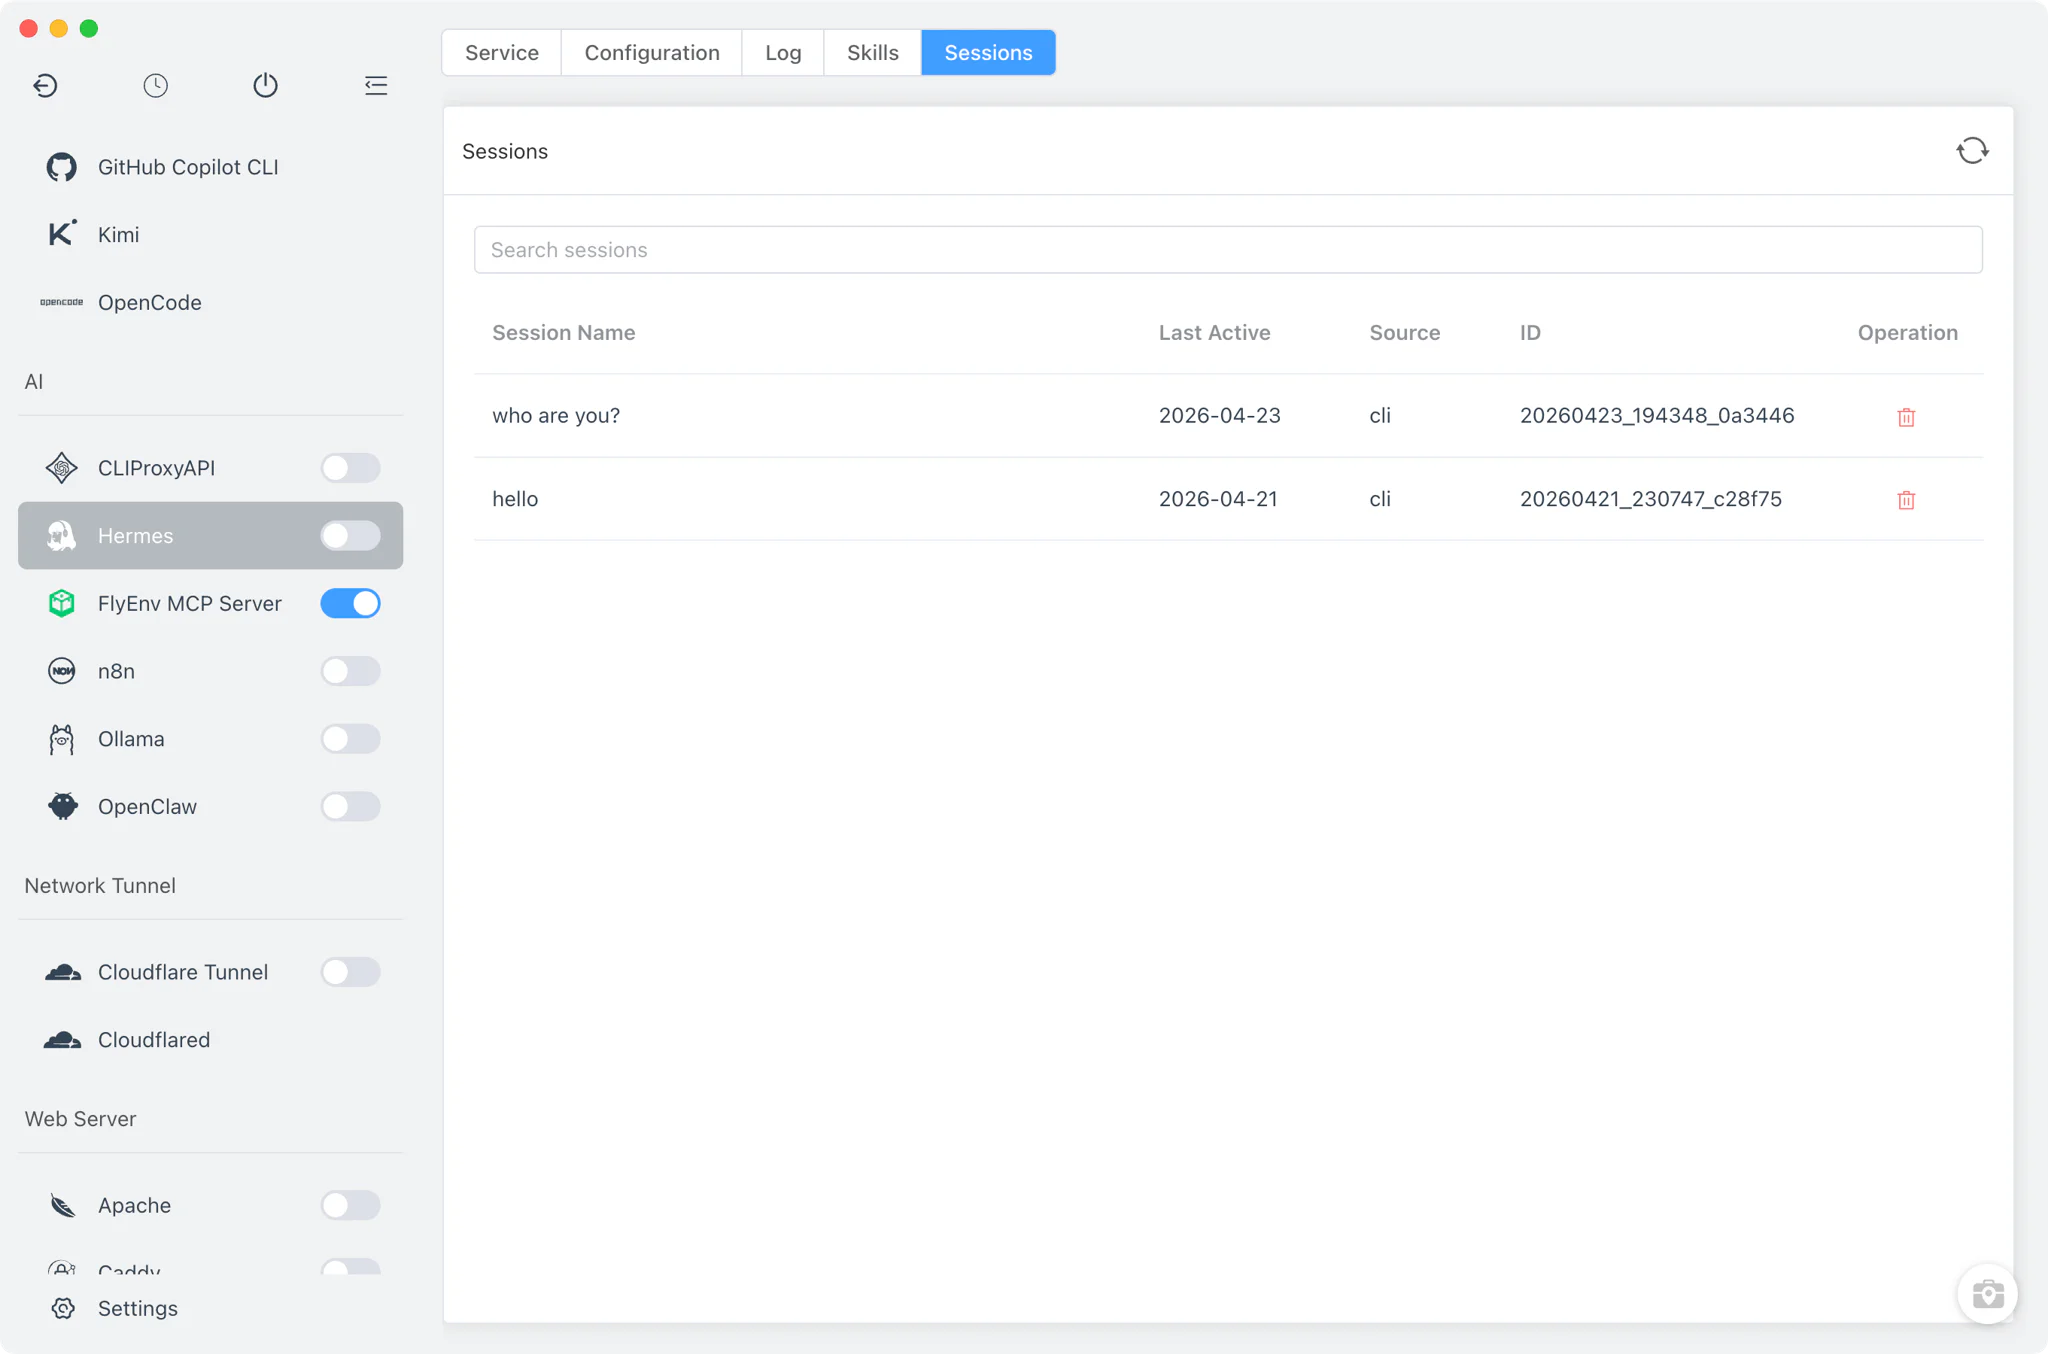Click the 2026-04-21 last active date
This screenshot has width=2048, height=1354.
point(1218,499)
